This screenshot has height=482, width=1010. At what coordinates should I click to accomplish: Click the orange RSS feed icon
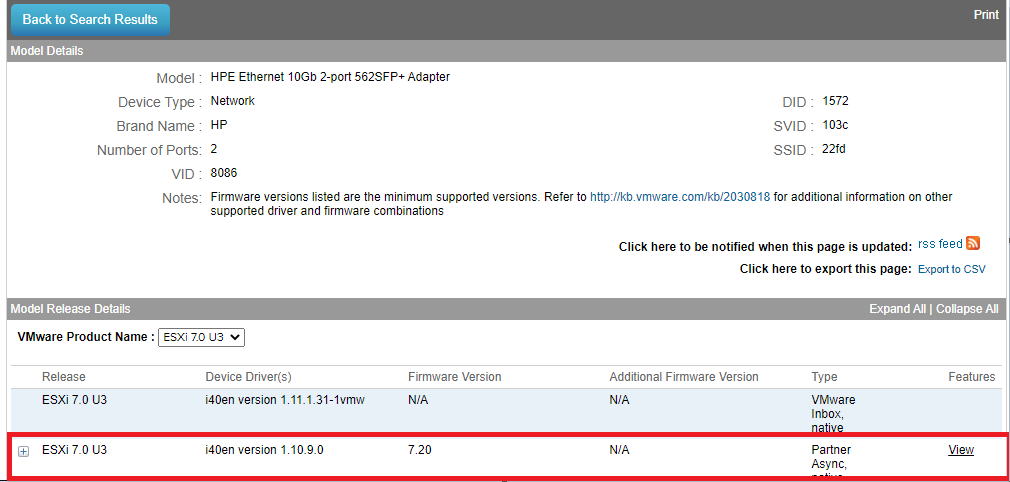tap(973, 243)
